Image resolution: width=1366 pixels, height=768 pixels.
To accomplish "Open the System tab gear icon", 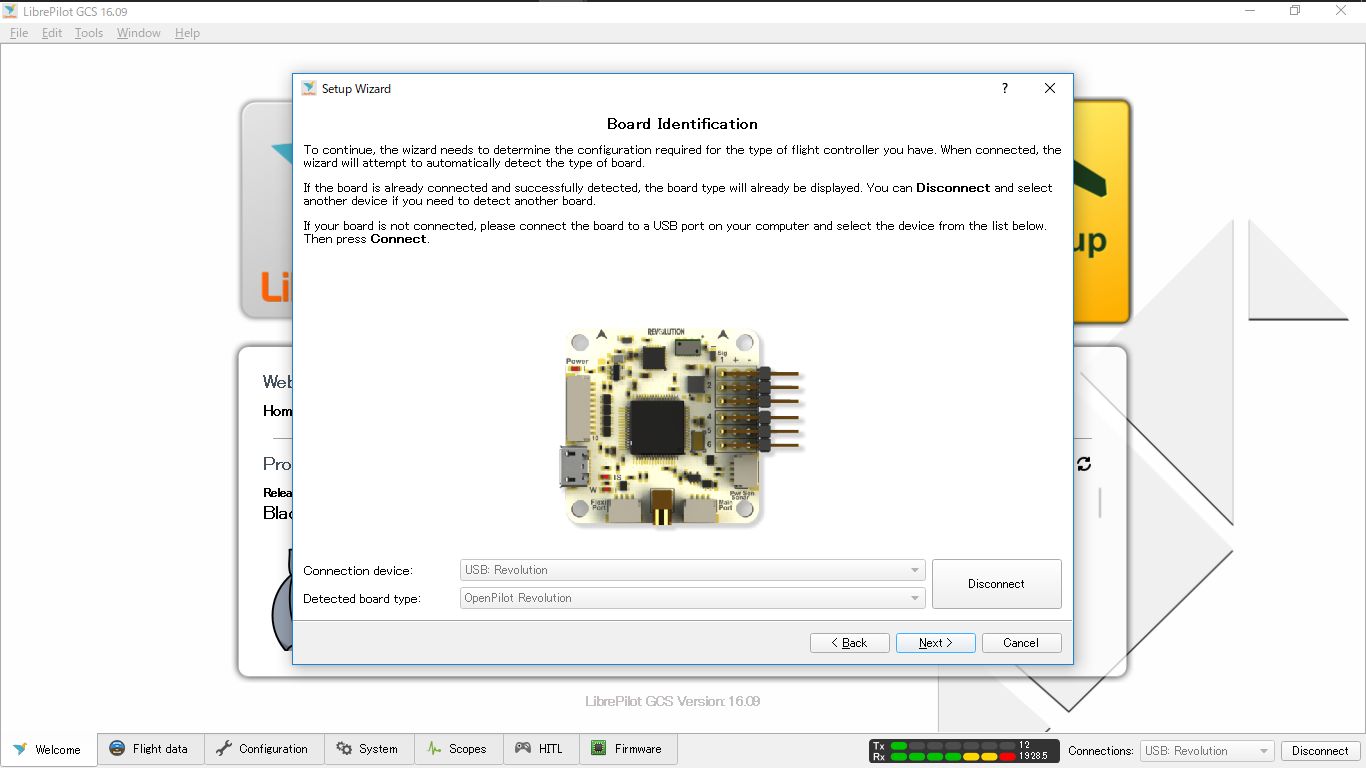I will (344, 749).
